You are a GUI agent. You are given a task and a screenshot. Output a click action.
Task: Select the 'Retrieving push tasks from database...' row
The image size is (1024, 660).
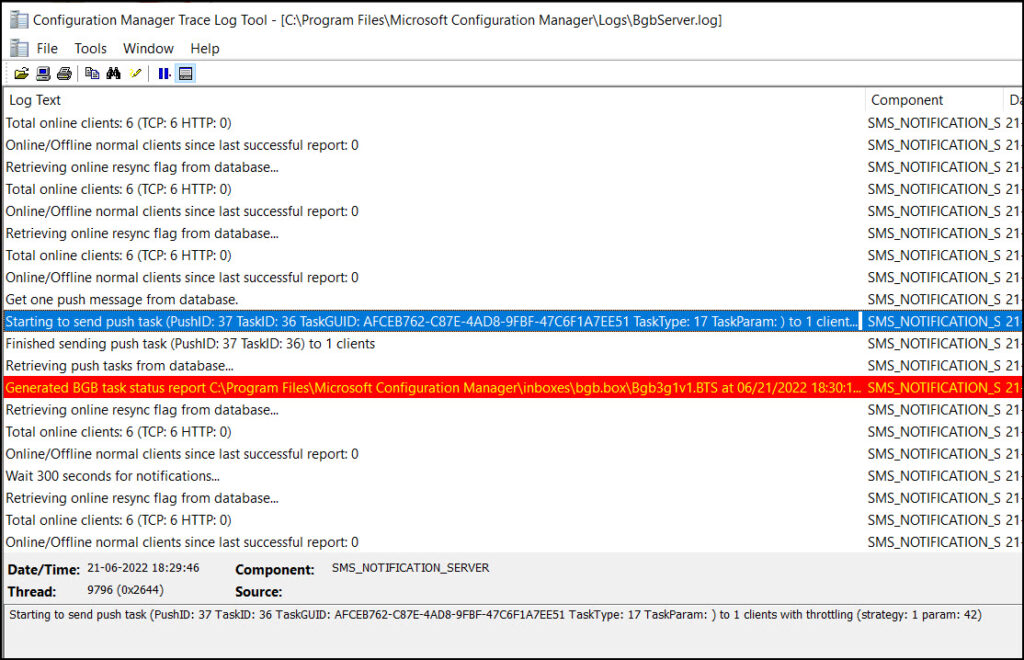[x=512, y=366]
